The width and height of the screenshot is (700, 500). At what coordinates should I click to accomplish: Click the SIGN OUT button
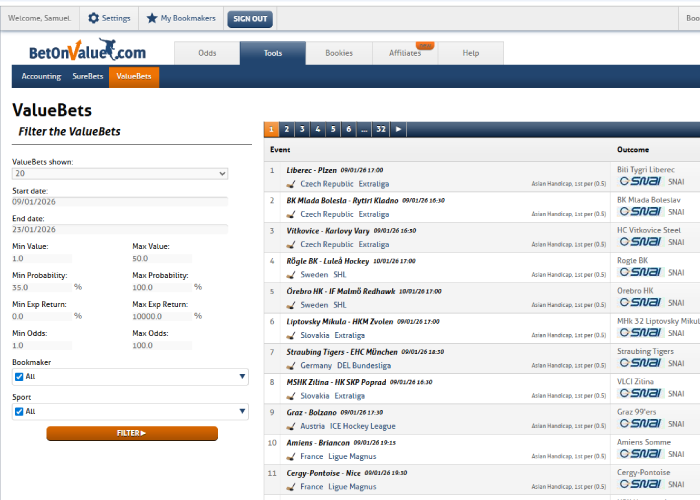pyautogui.click(x=250, y=19)
